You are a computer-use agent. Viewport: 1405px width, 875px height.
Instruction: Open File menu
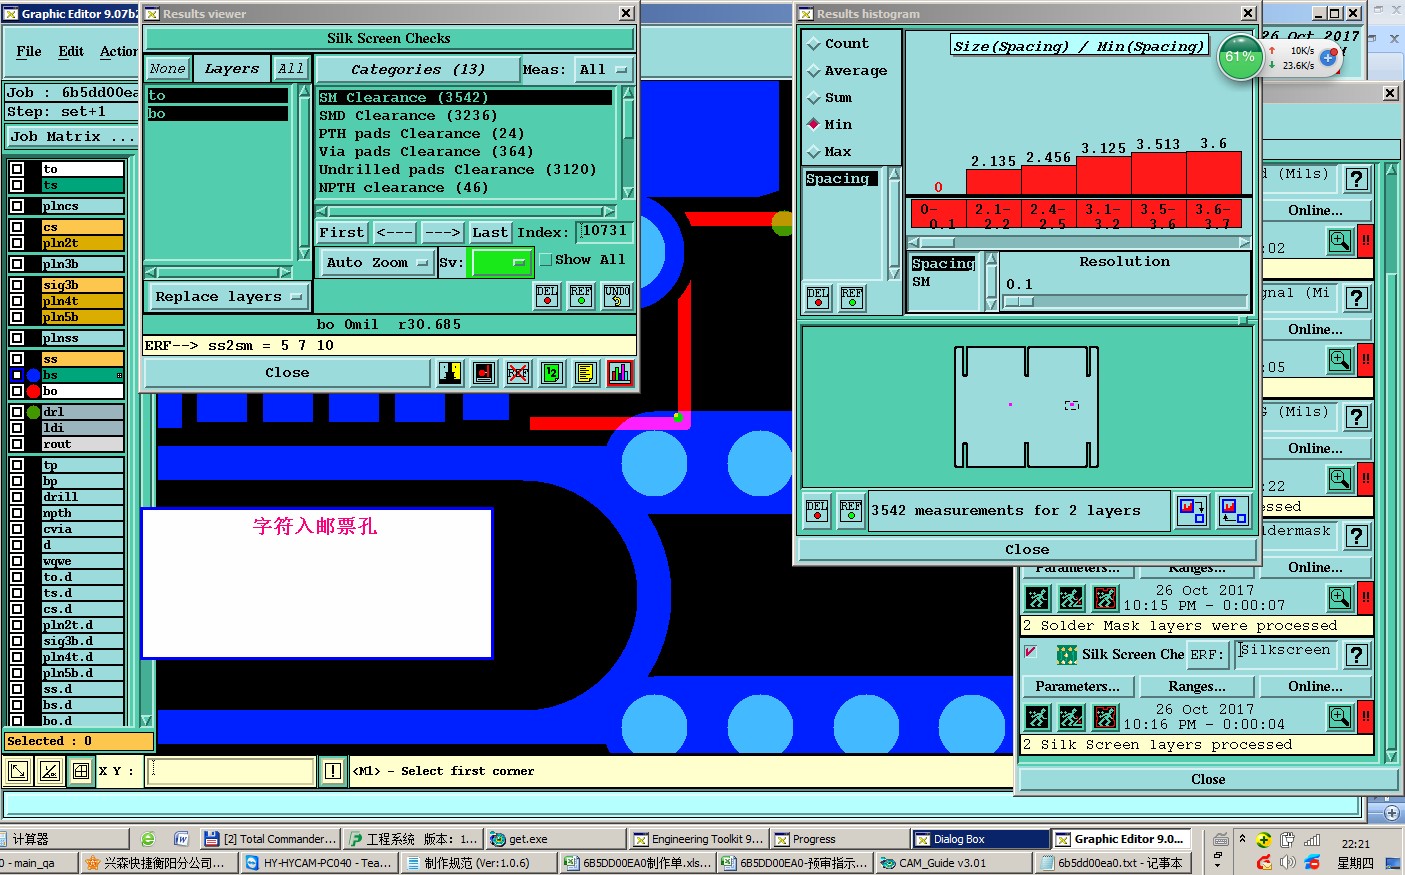click(29, 51)
